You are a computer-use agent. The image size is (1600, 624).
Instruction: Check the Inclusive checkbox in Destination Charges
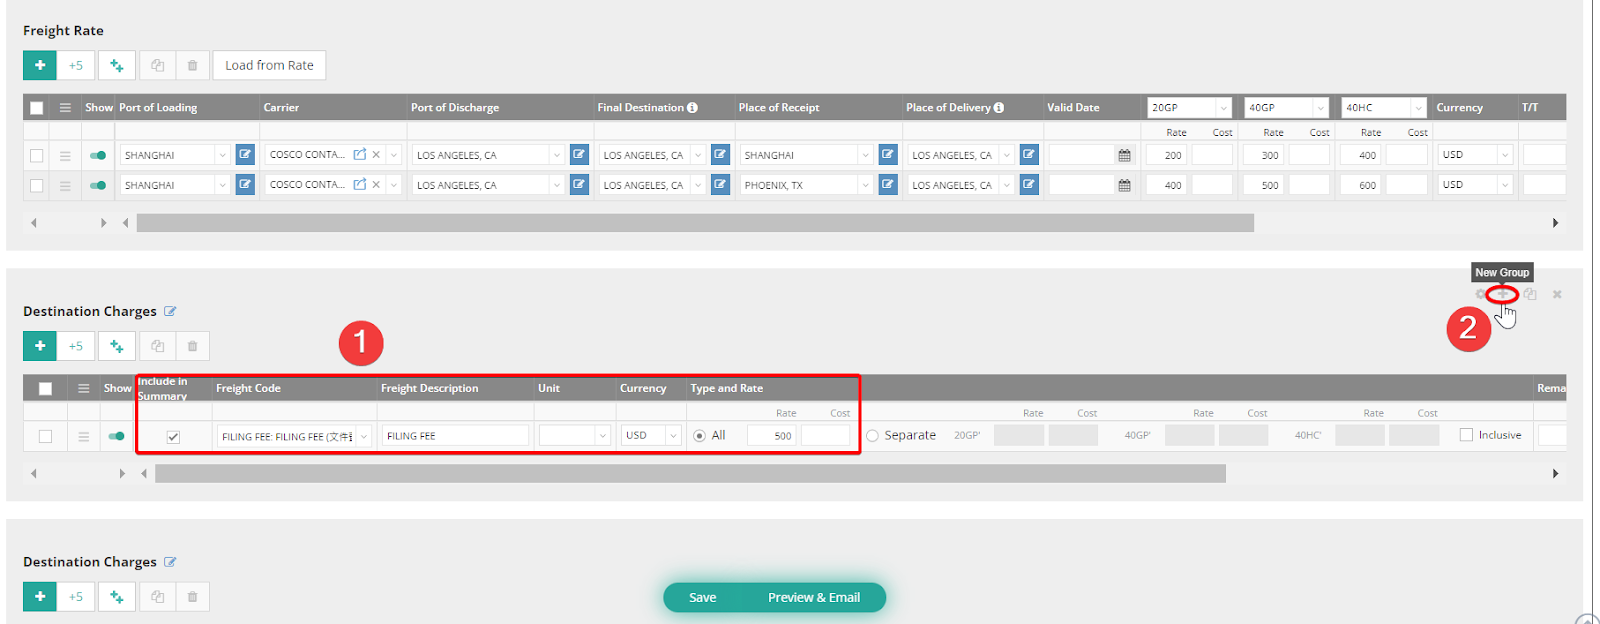click(1466, 435)
